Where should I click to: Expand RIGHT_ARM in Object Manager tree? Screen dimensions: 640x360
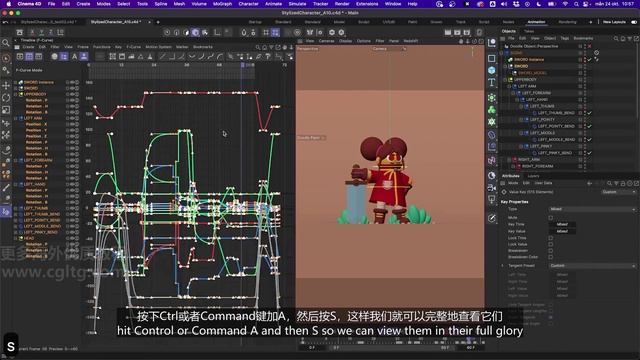(509, 160)
